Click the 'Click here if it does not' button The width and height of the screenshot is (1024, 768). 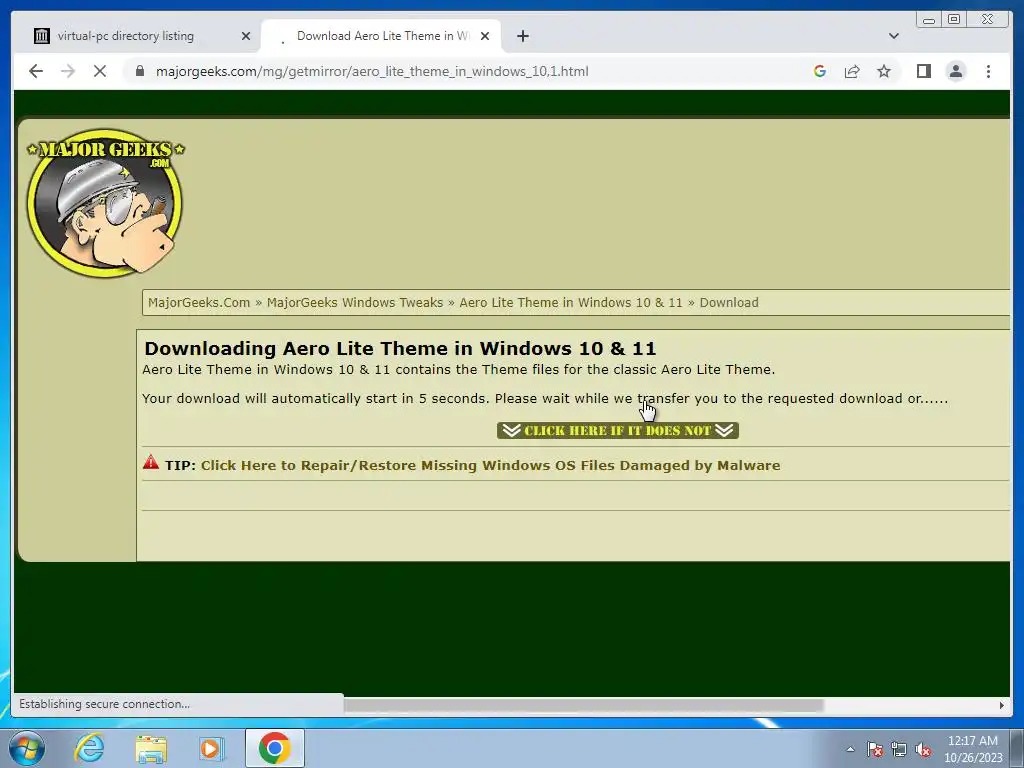pos(617,430)
